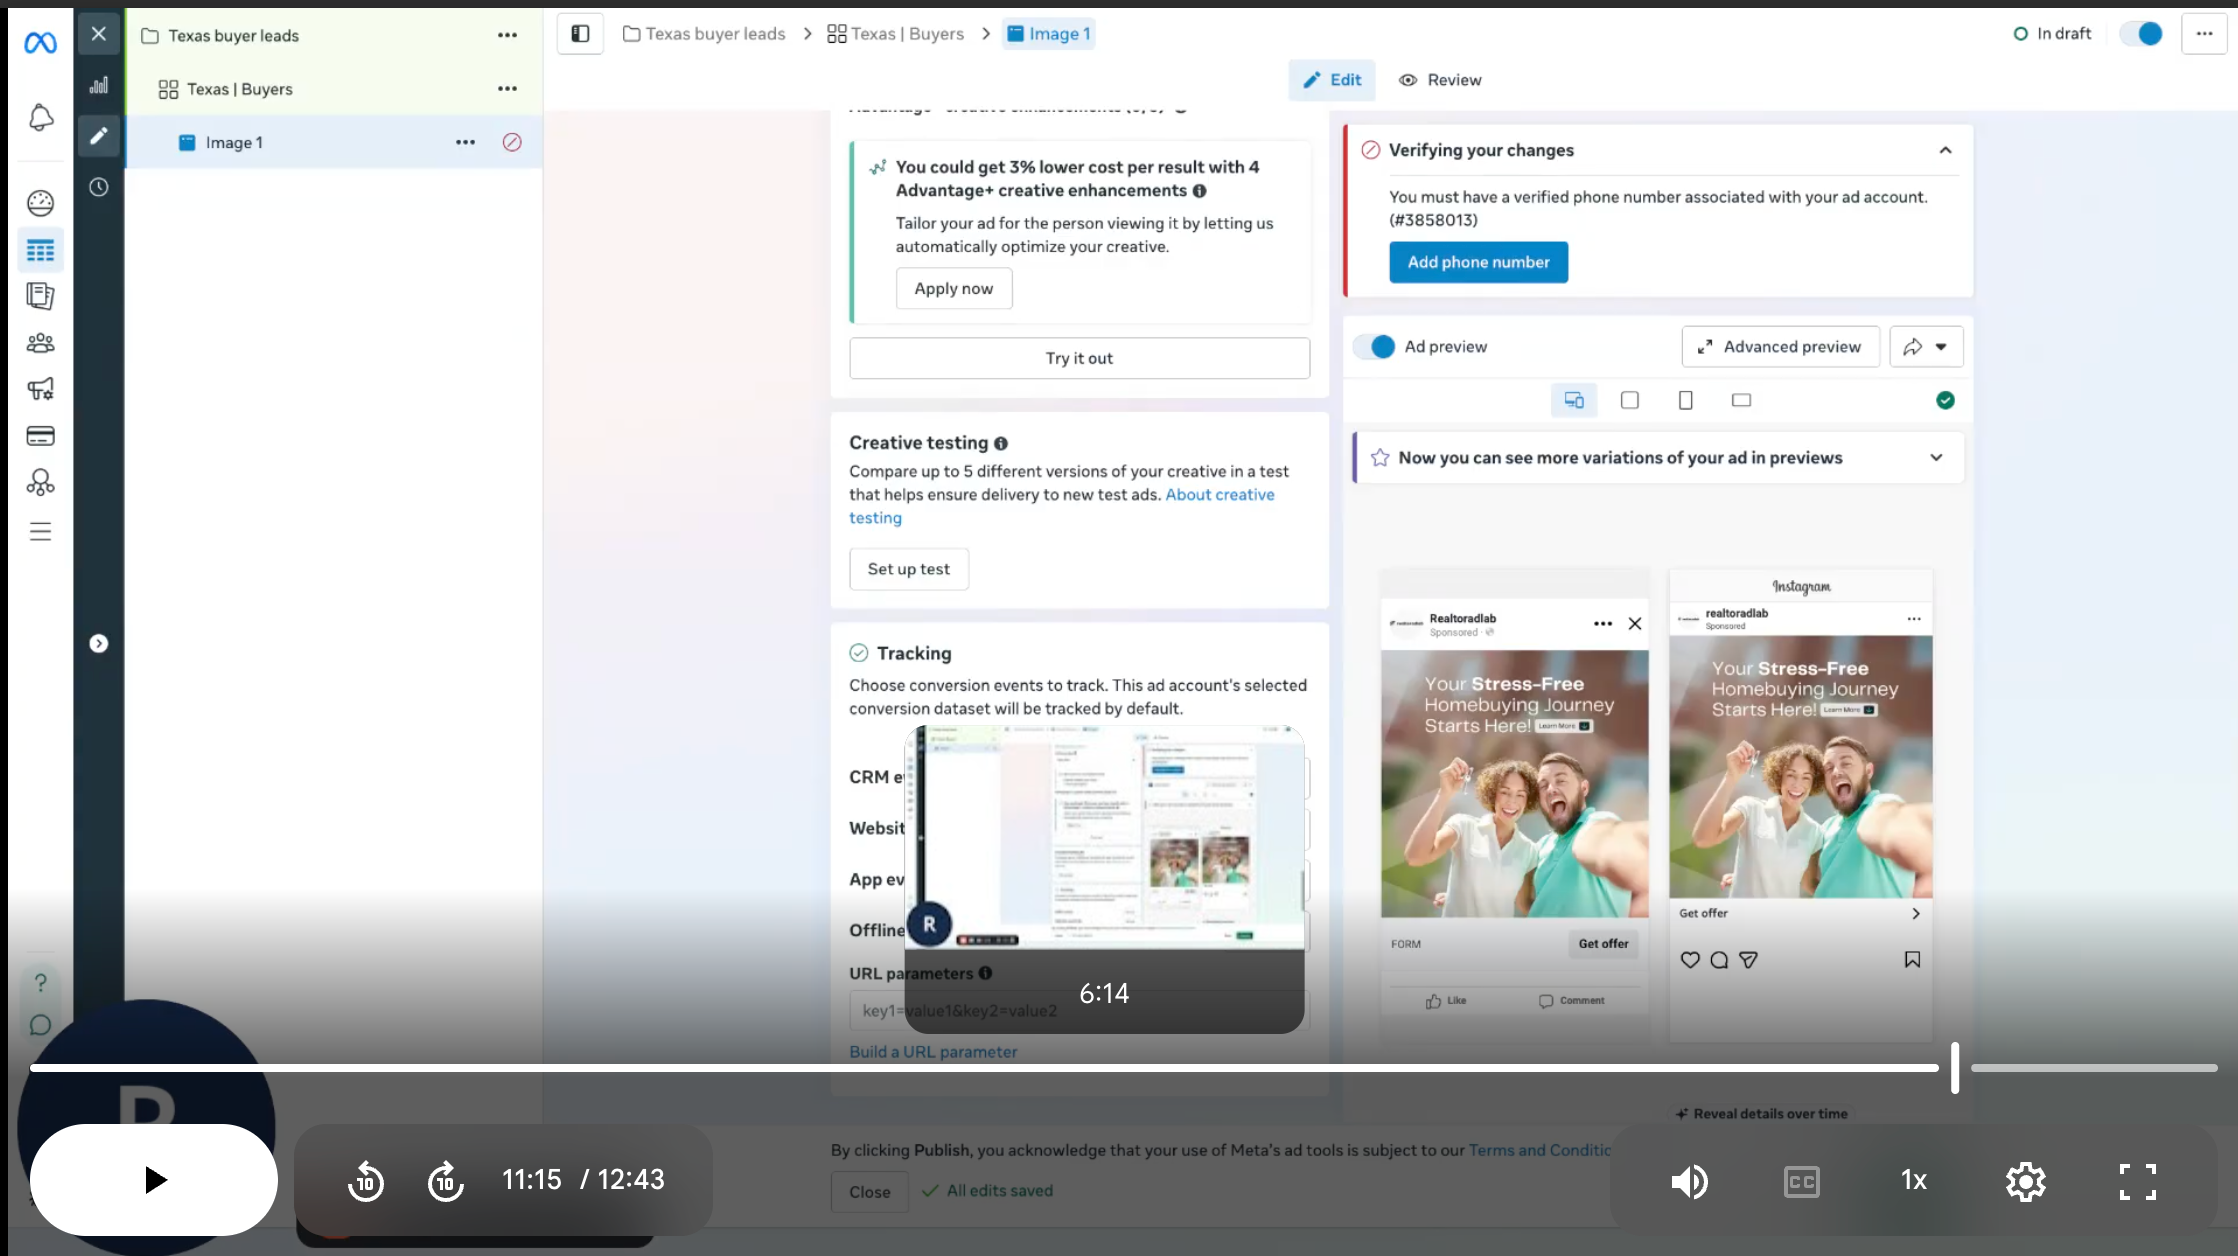Toggle the Ad preview switch
Image resolution: width=2238 pixels, height=1256 pixels.
pyautogui.click(x=1374, y=347)
